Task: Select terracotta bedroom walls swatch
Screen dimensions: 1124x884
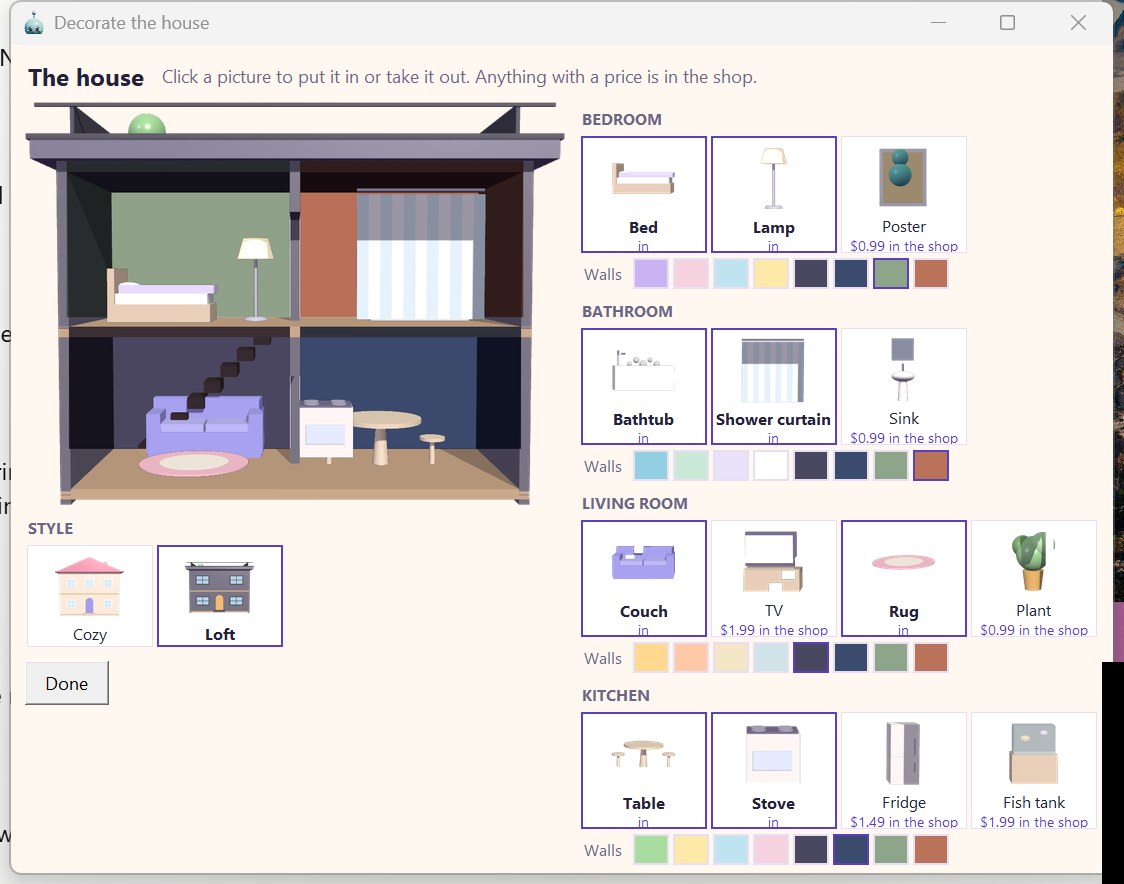Action: tap(931, 274)
